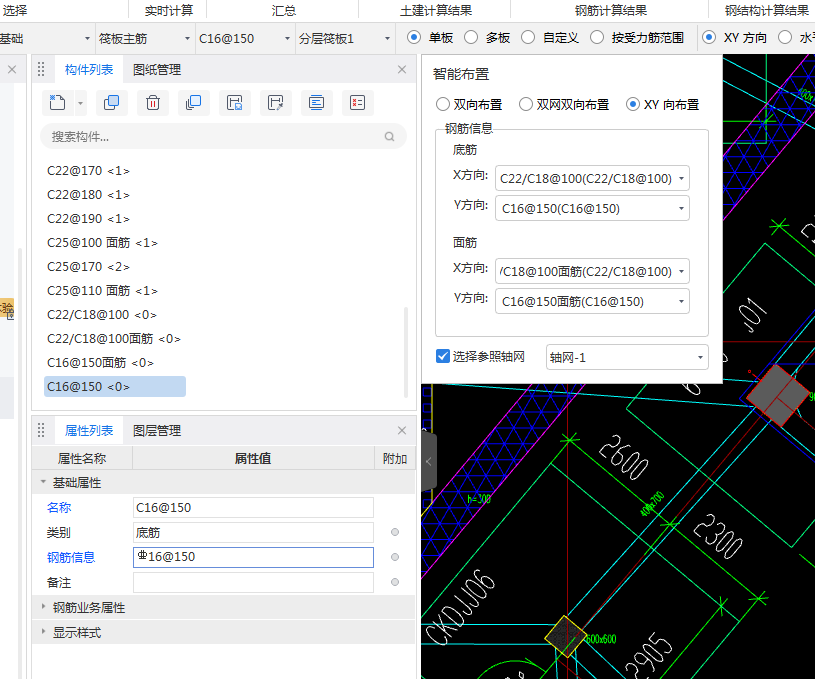Toggle the 附加 circle for 备注 row
The image size is (815, 679).
[x=395, y=582]
